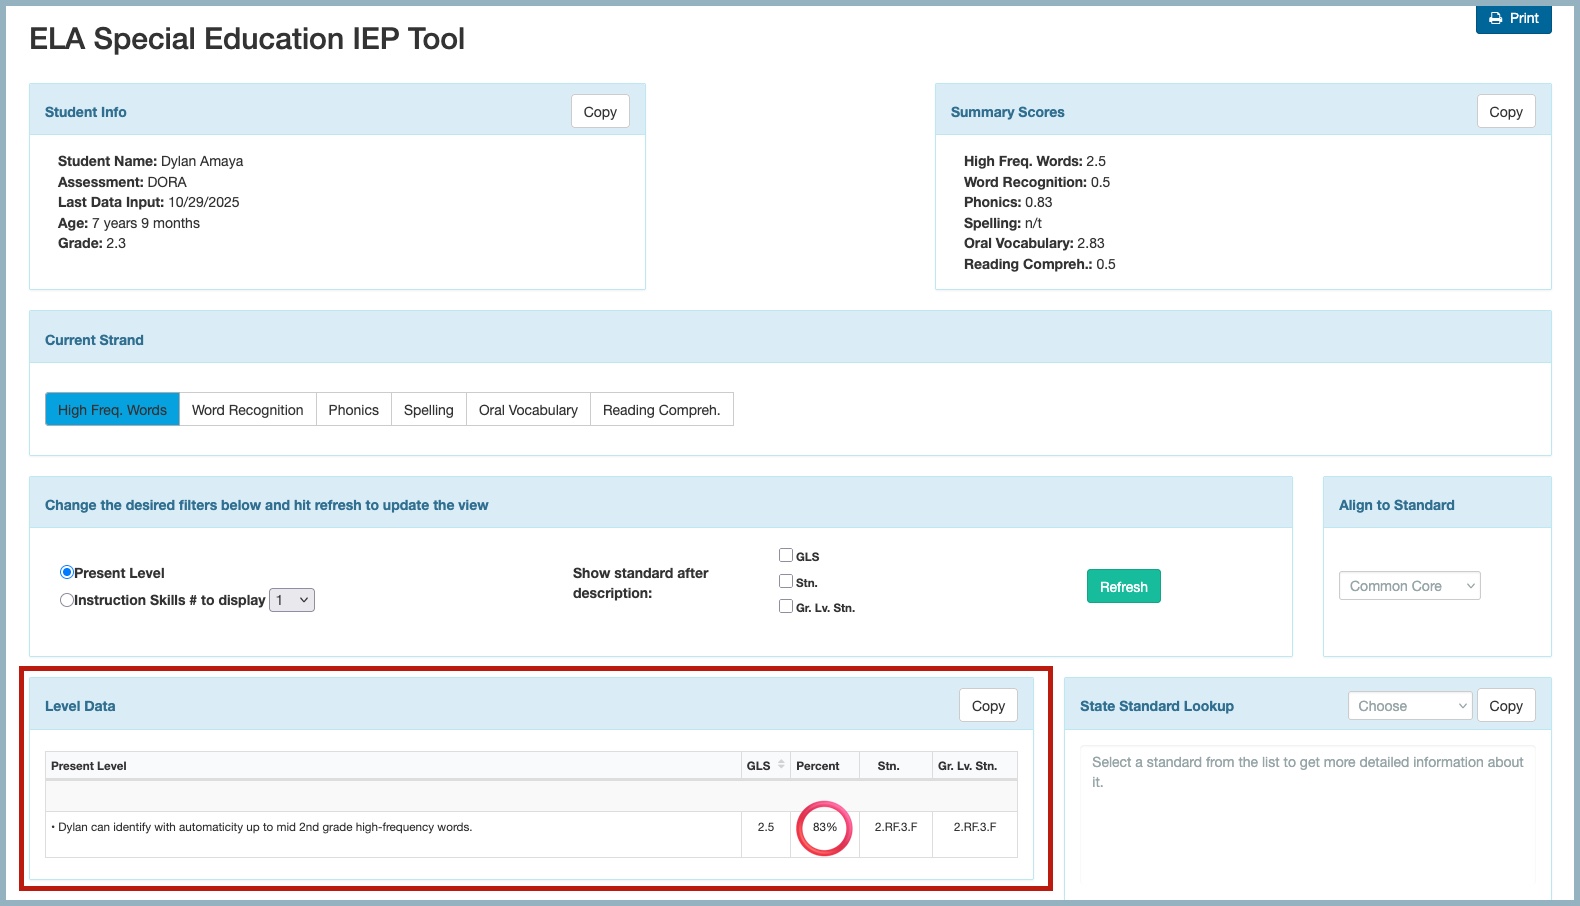
Task: Check the Stn. checkbox
Action: [786, 581]
